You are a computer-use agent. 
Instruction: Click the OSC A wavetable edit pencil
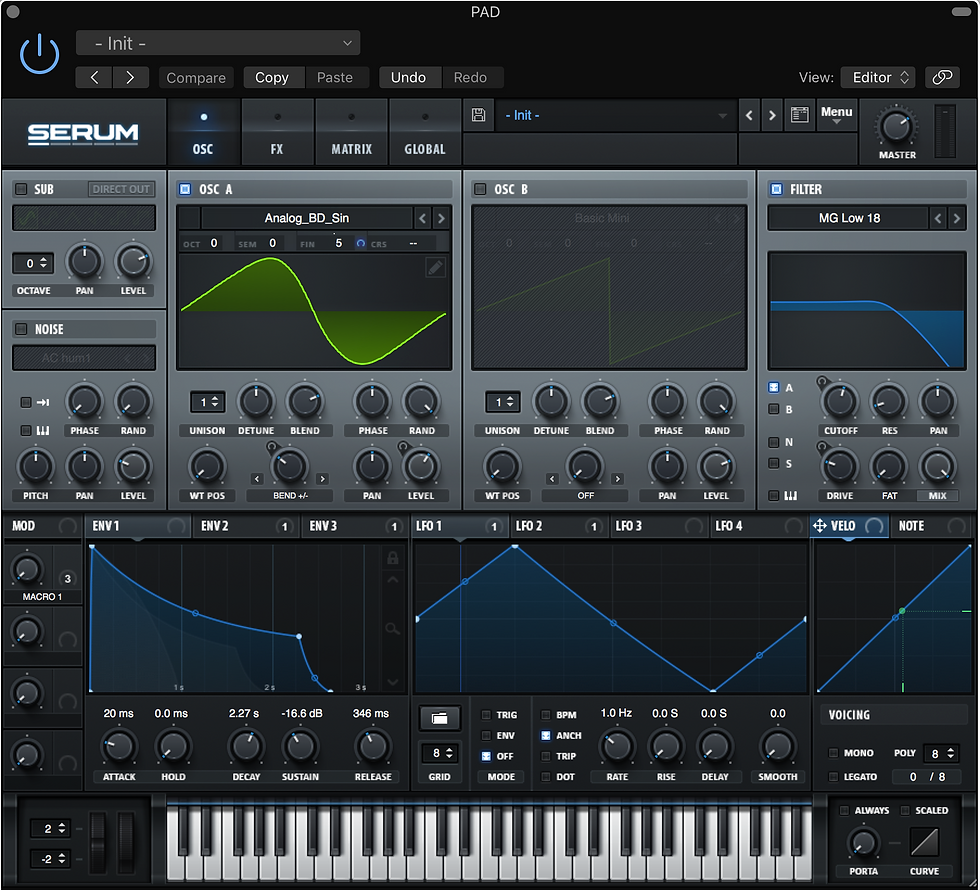(x=436, y=268)
